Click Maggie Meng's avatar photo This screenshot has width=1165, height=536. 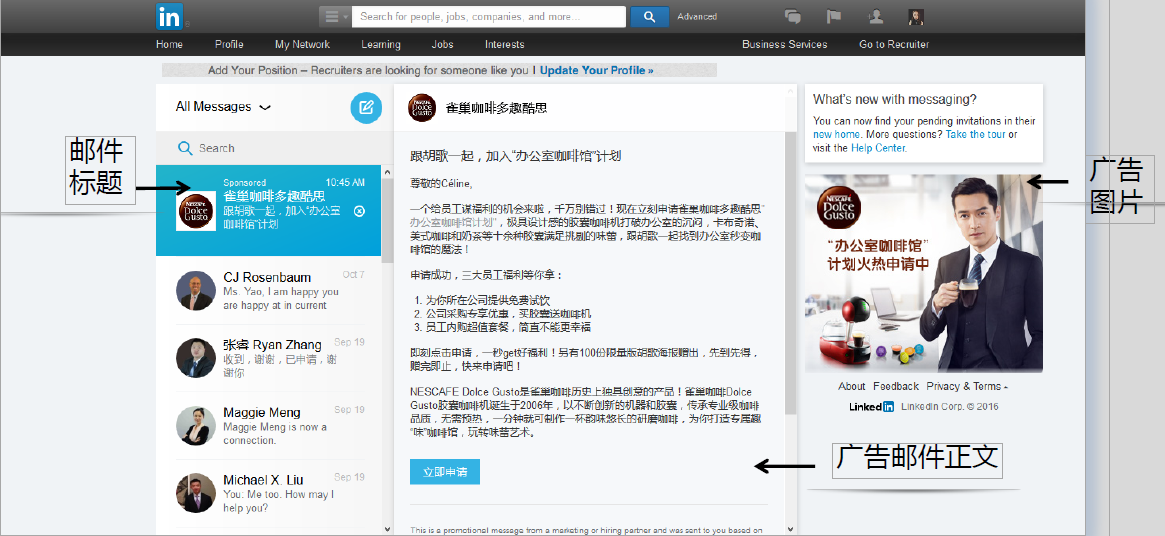point(195,426)
